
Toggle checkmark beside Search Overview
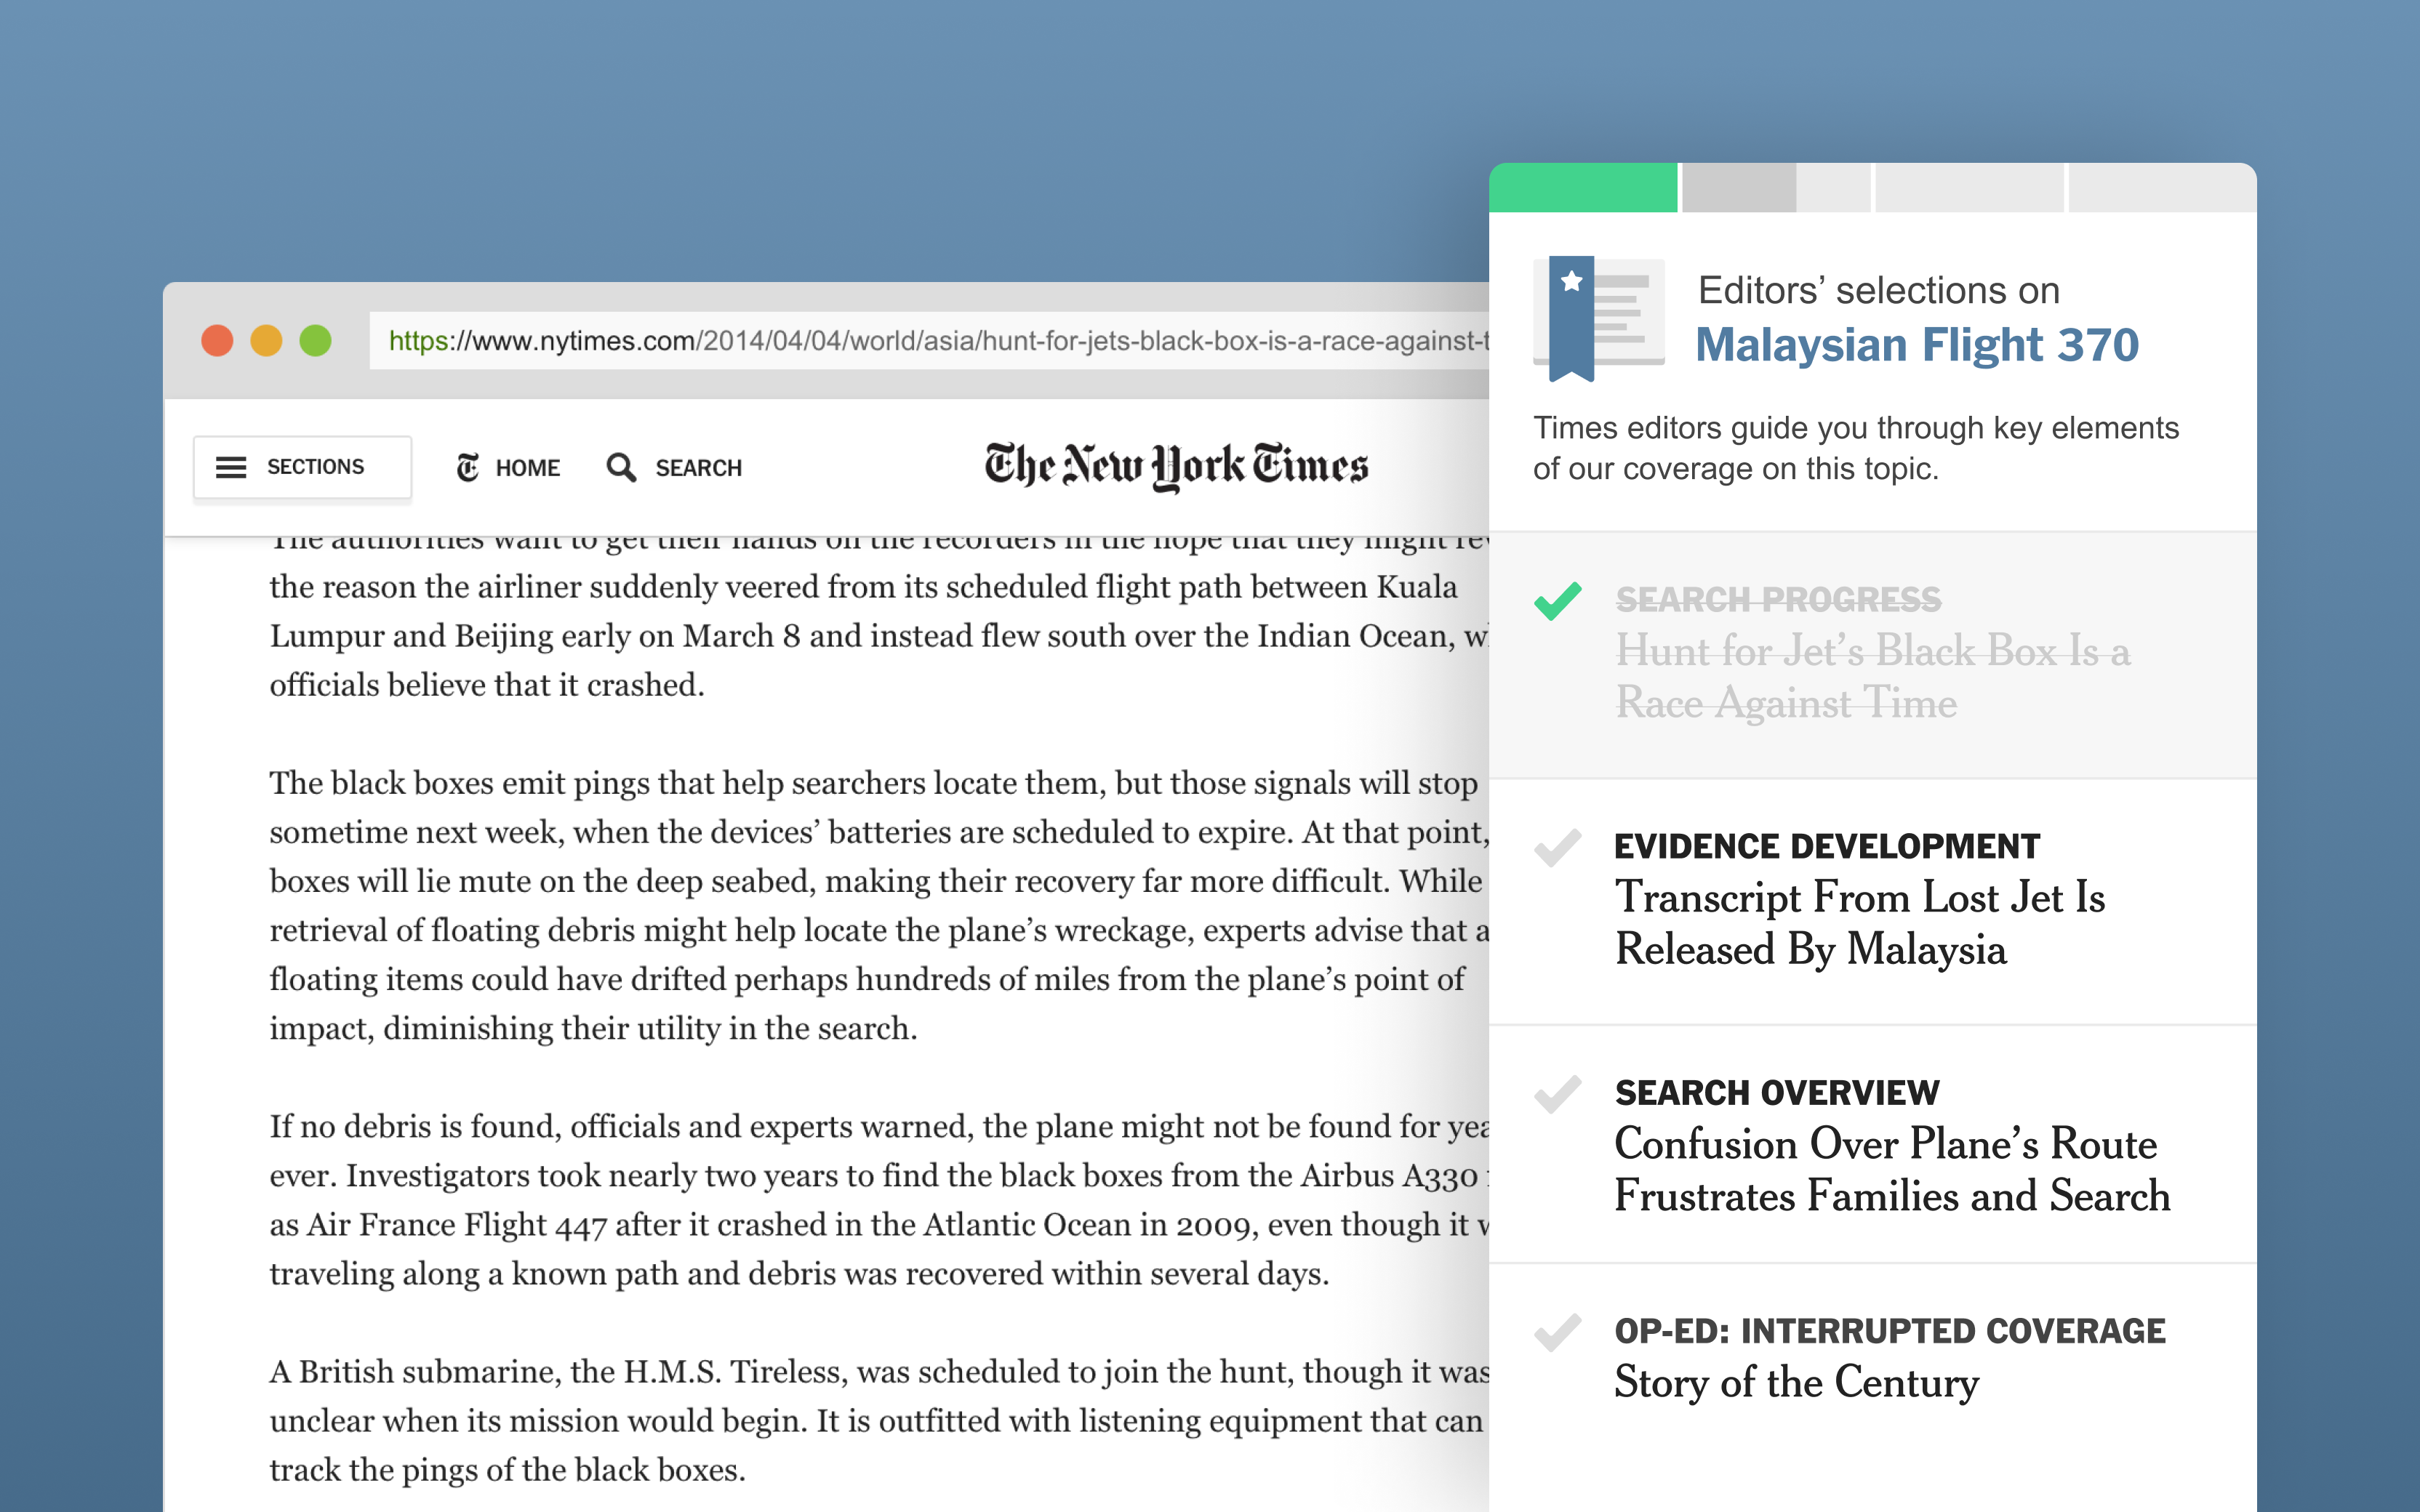coord(1558,1094)
